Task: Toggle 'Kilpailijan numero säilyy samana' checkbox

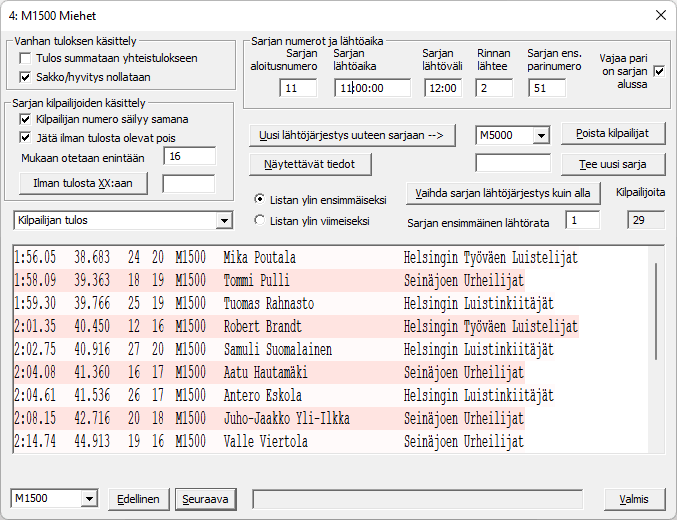Action: (26, 119)
